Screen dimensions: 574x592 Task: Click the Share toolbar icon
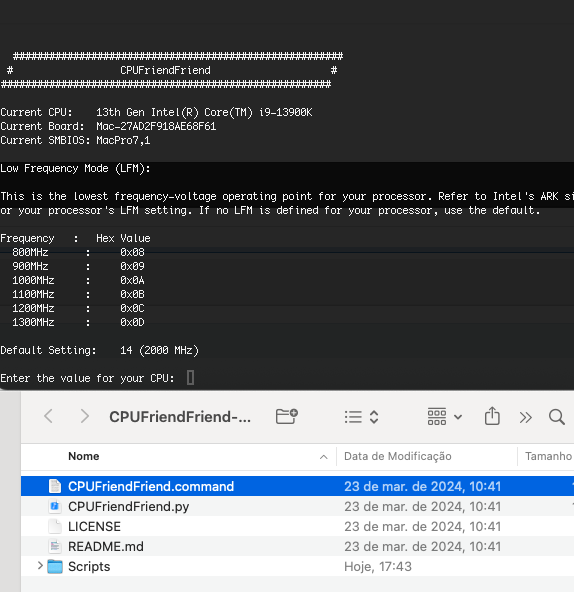coord(492,416)
